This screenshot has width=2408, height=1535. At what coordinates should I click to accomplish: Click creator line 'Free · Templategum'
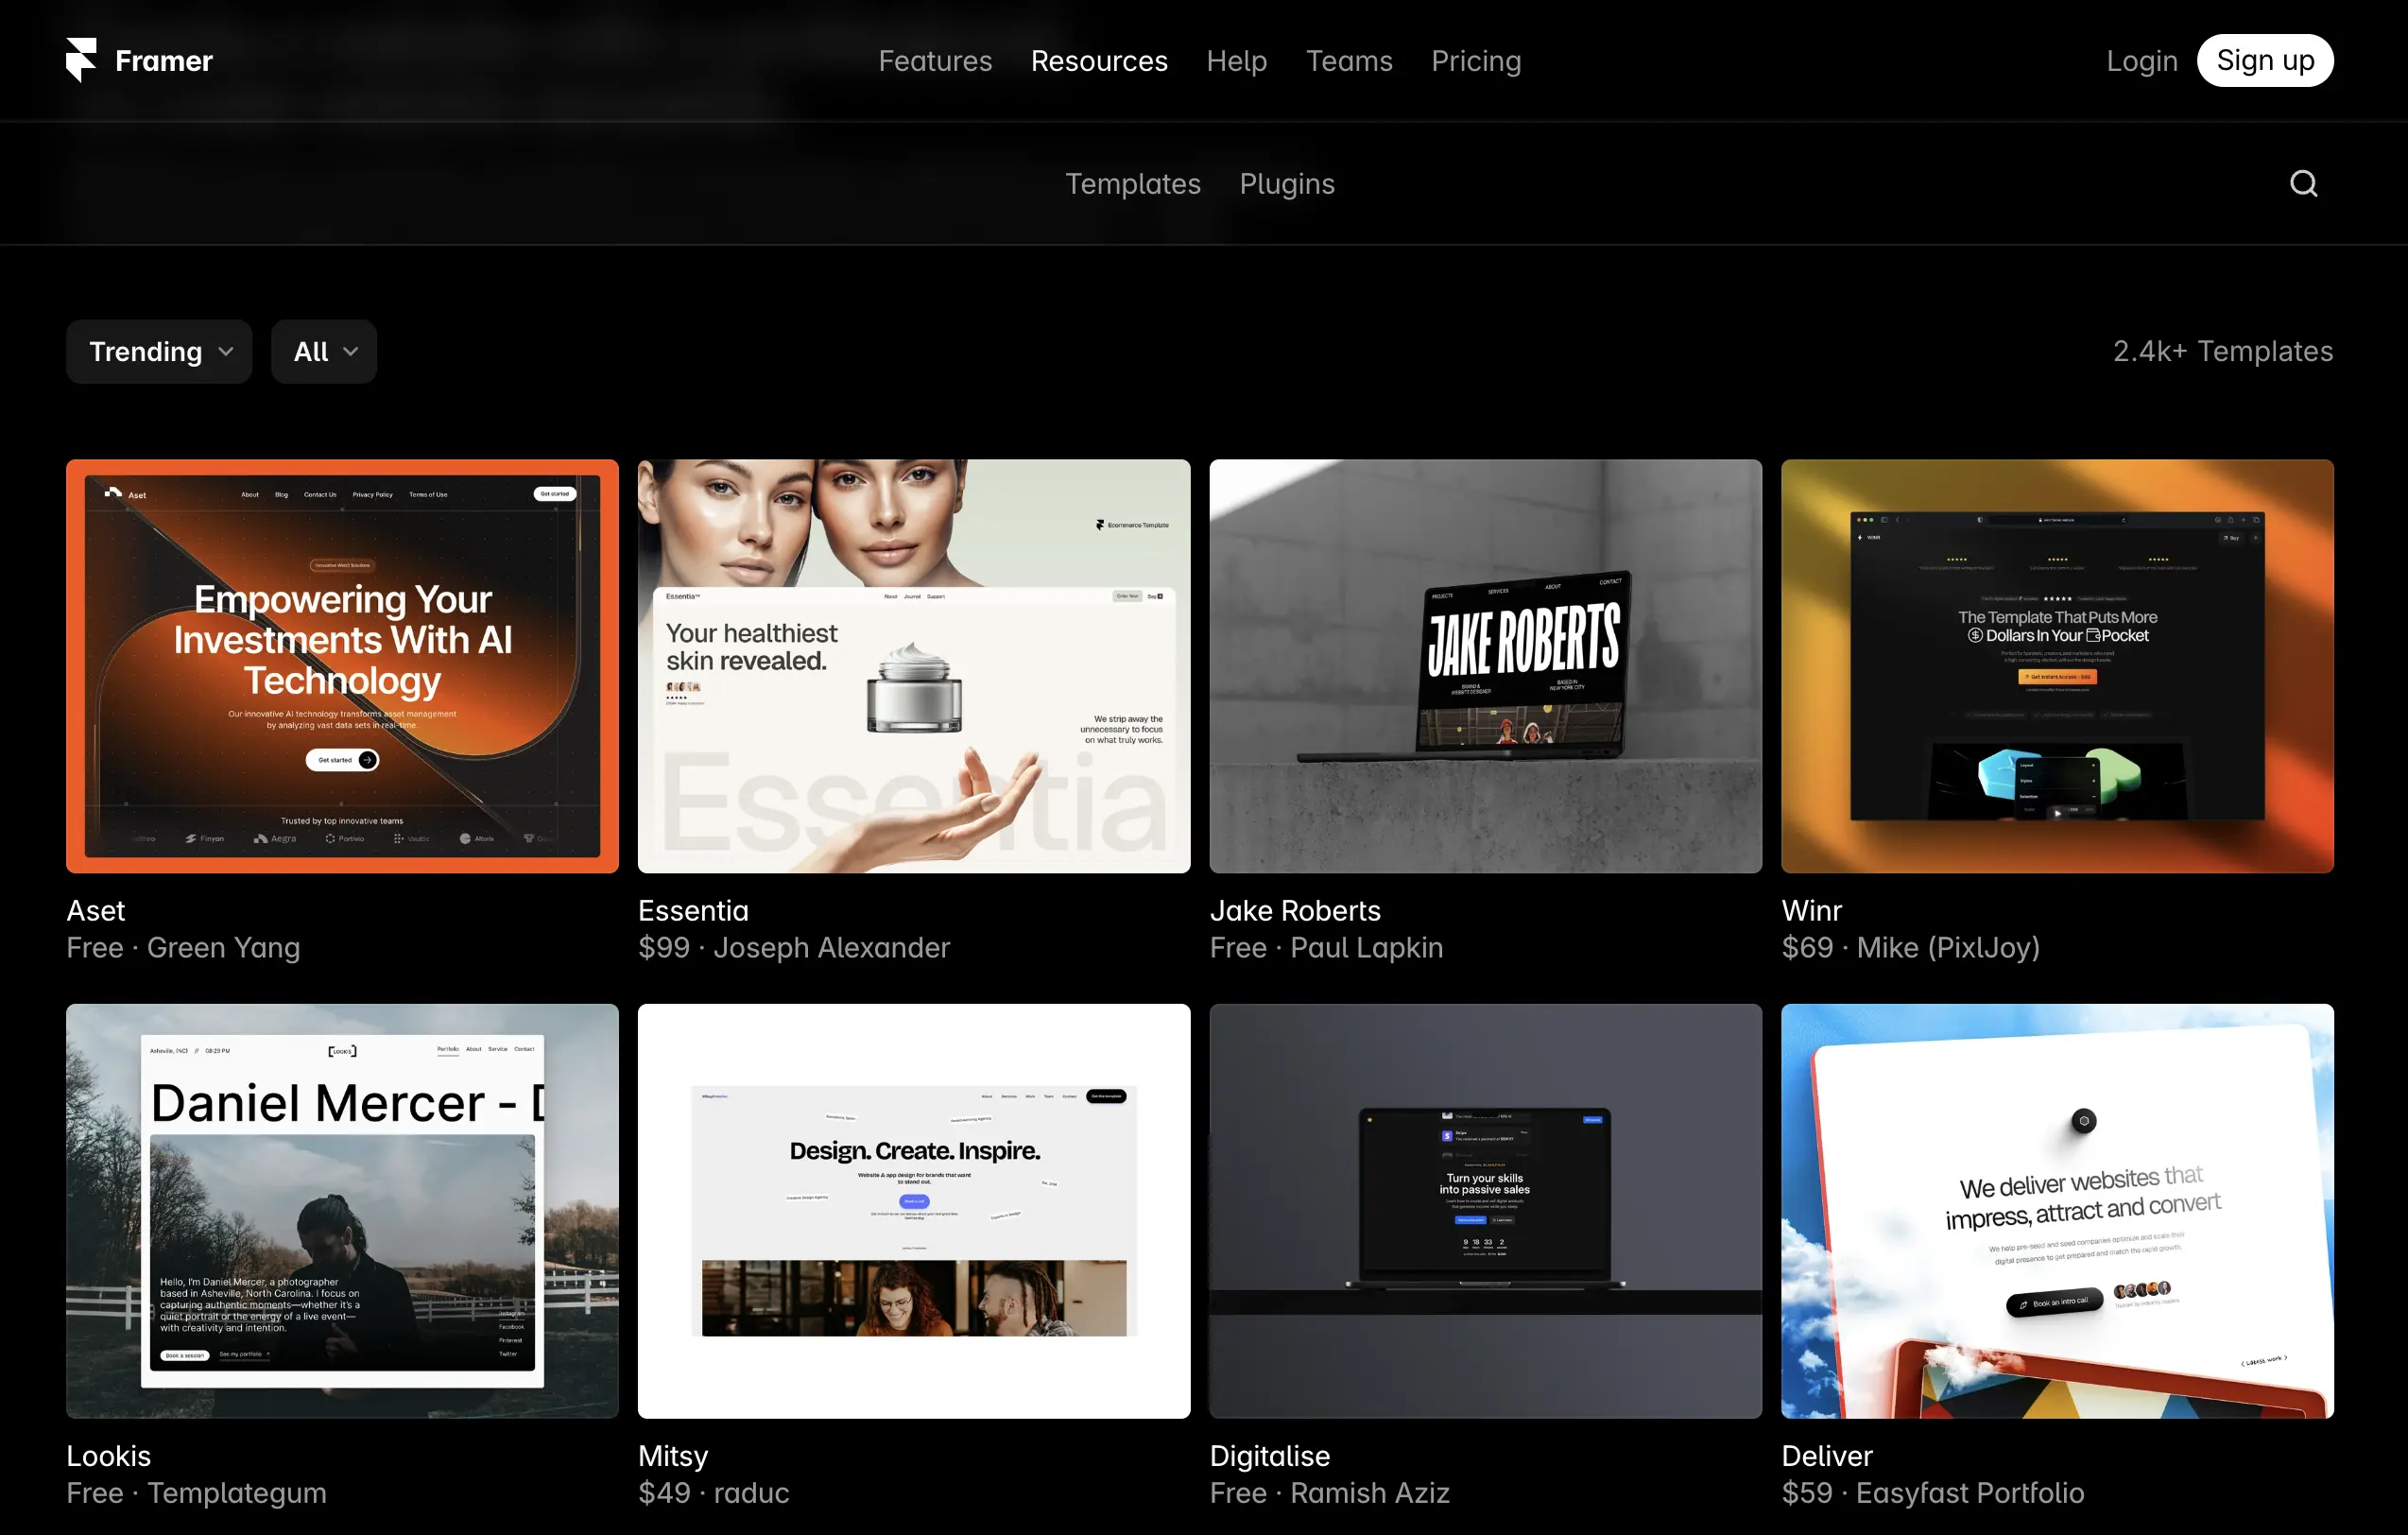click(196, 1493)
